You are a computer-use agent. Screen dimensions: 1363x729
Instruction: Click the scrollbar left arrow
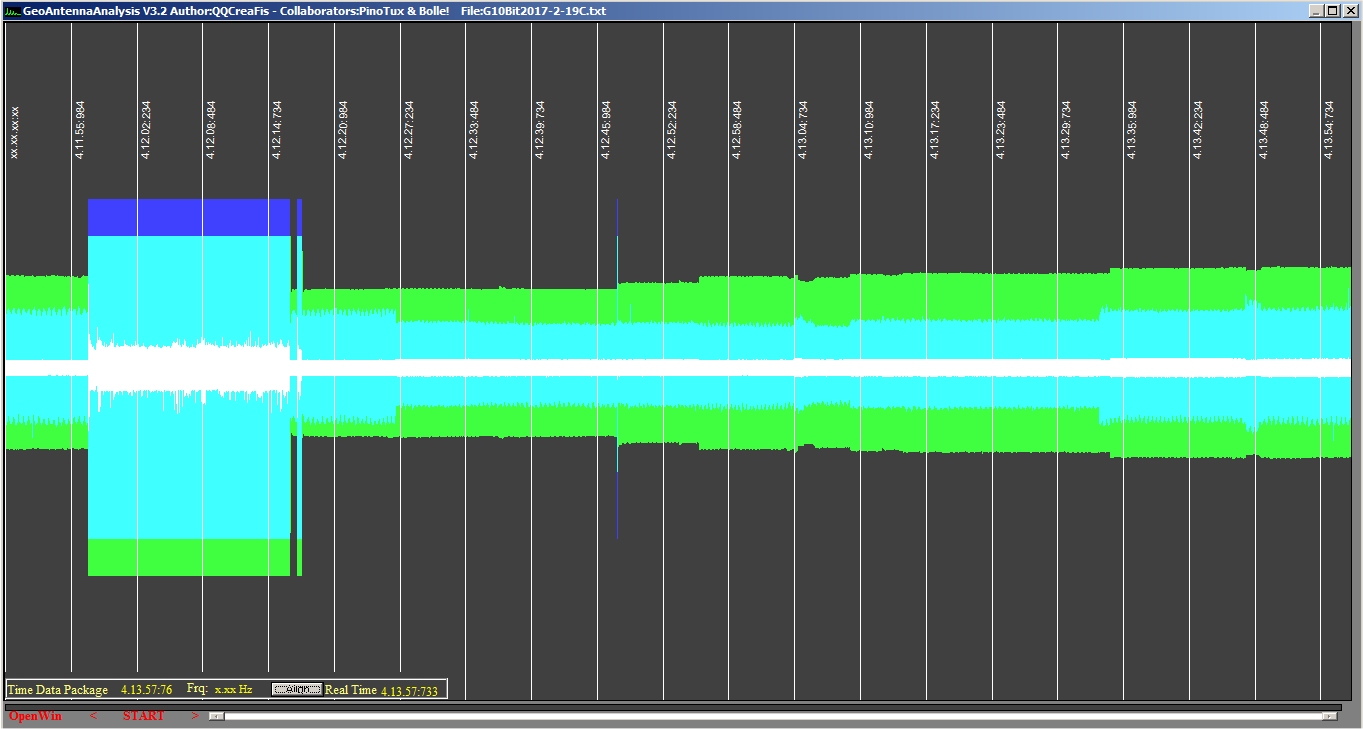[216, 716]
